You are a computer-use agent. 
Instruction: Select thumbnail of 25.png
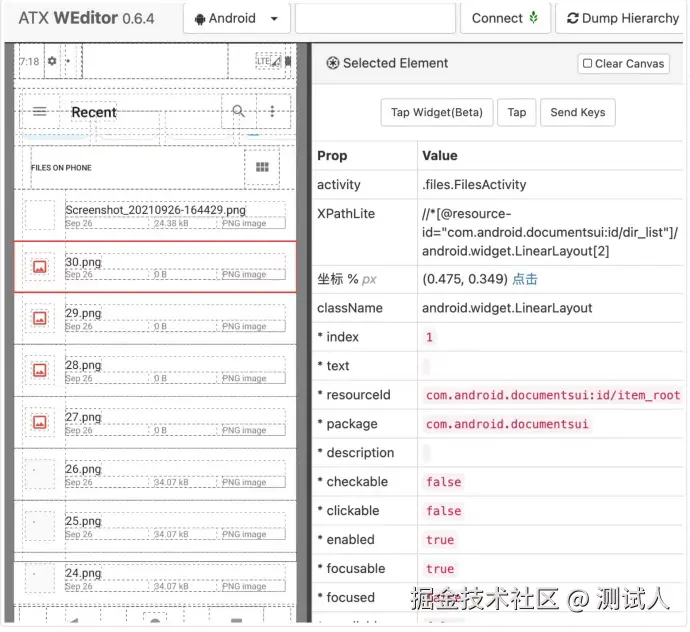(40, 526)
